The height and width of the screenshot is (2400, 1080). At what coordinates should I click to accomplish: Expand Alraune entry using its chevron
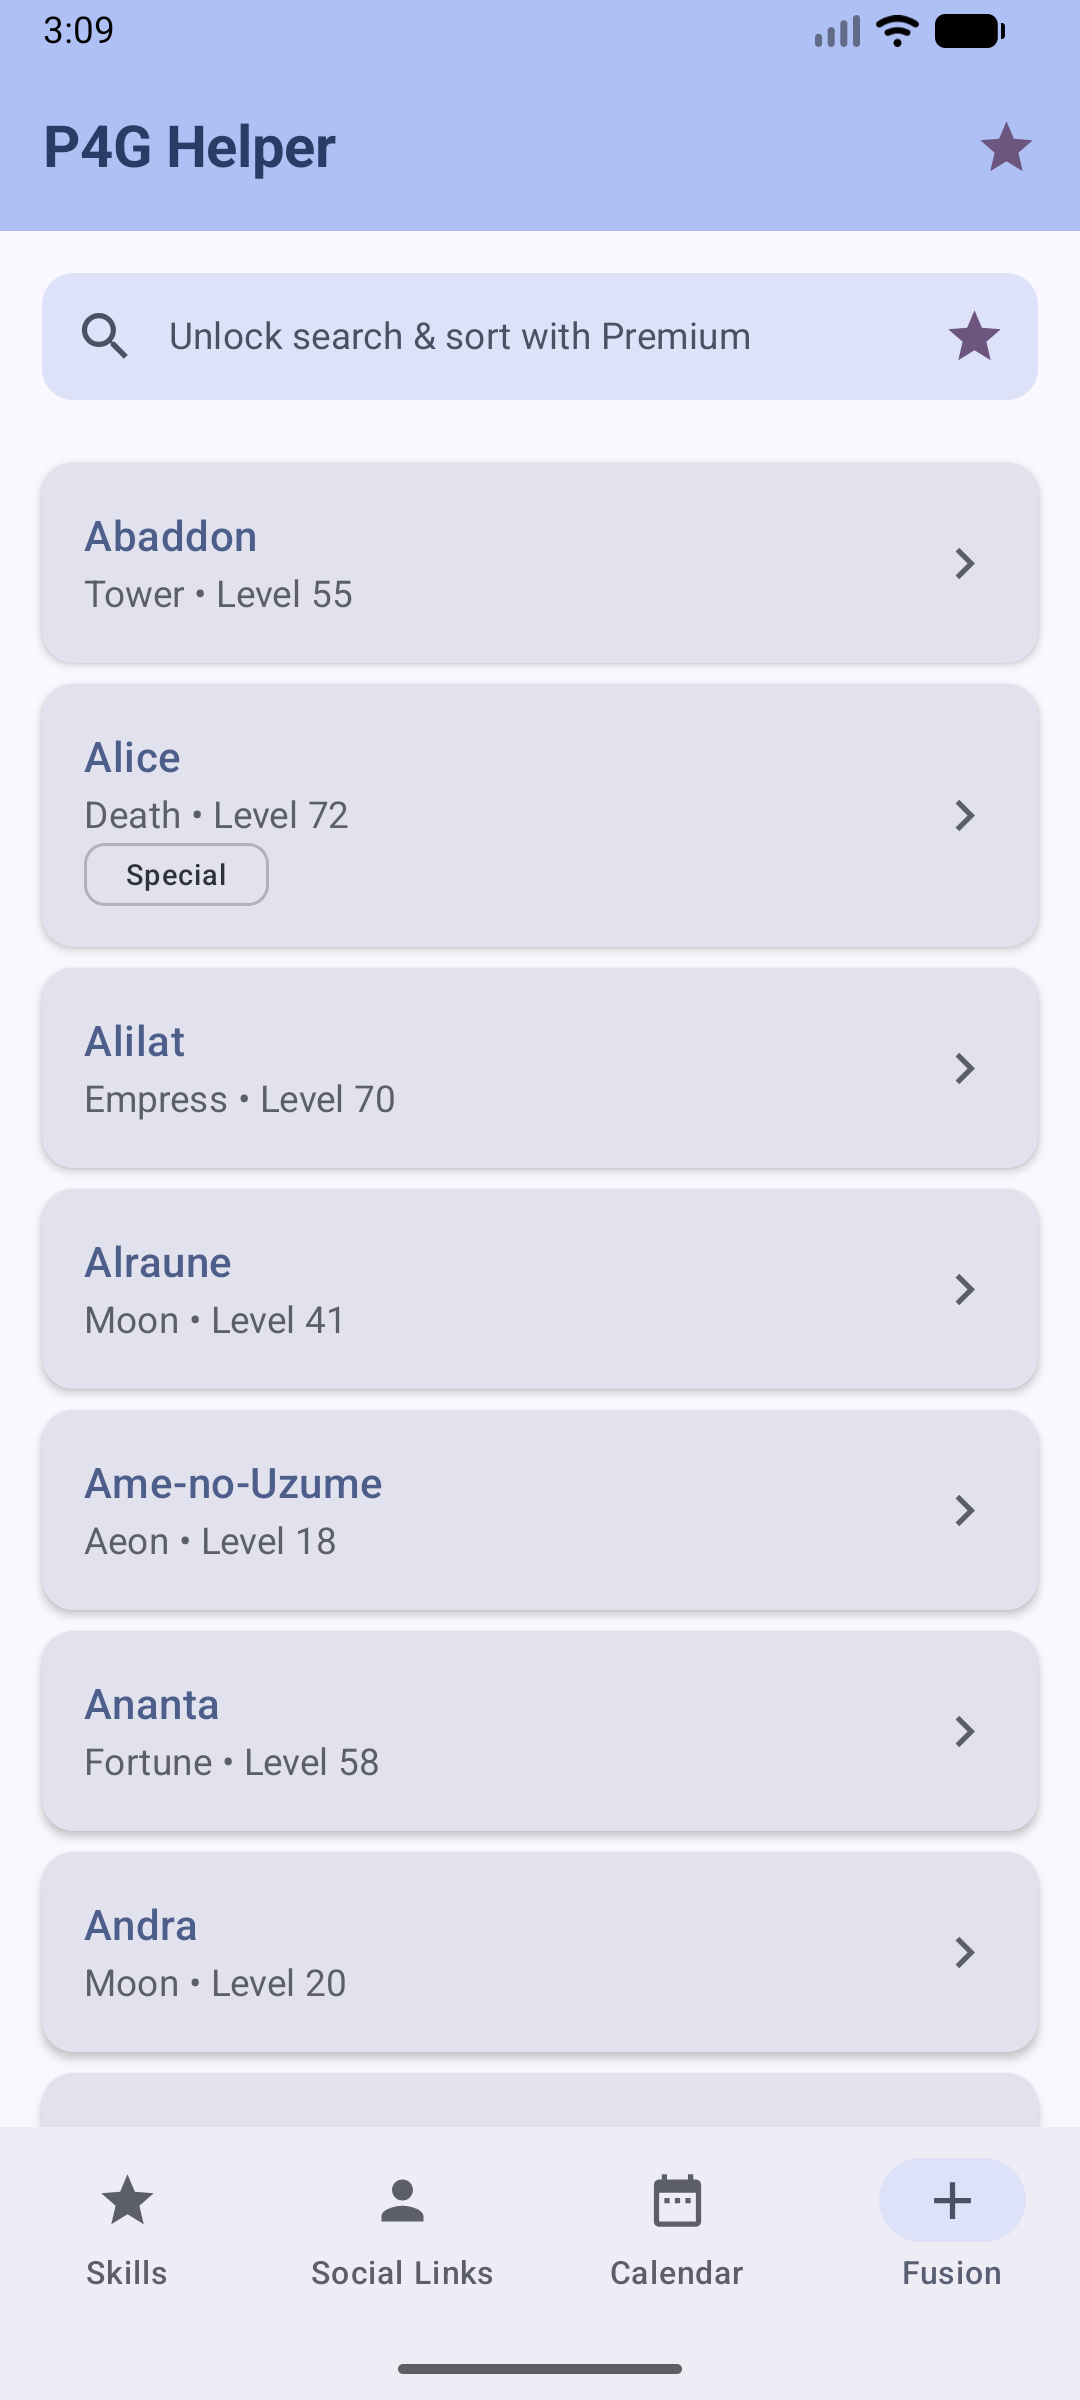pyautogui.click(x=964, y=1289)
